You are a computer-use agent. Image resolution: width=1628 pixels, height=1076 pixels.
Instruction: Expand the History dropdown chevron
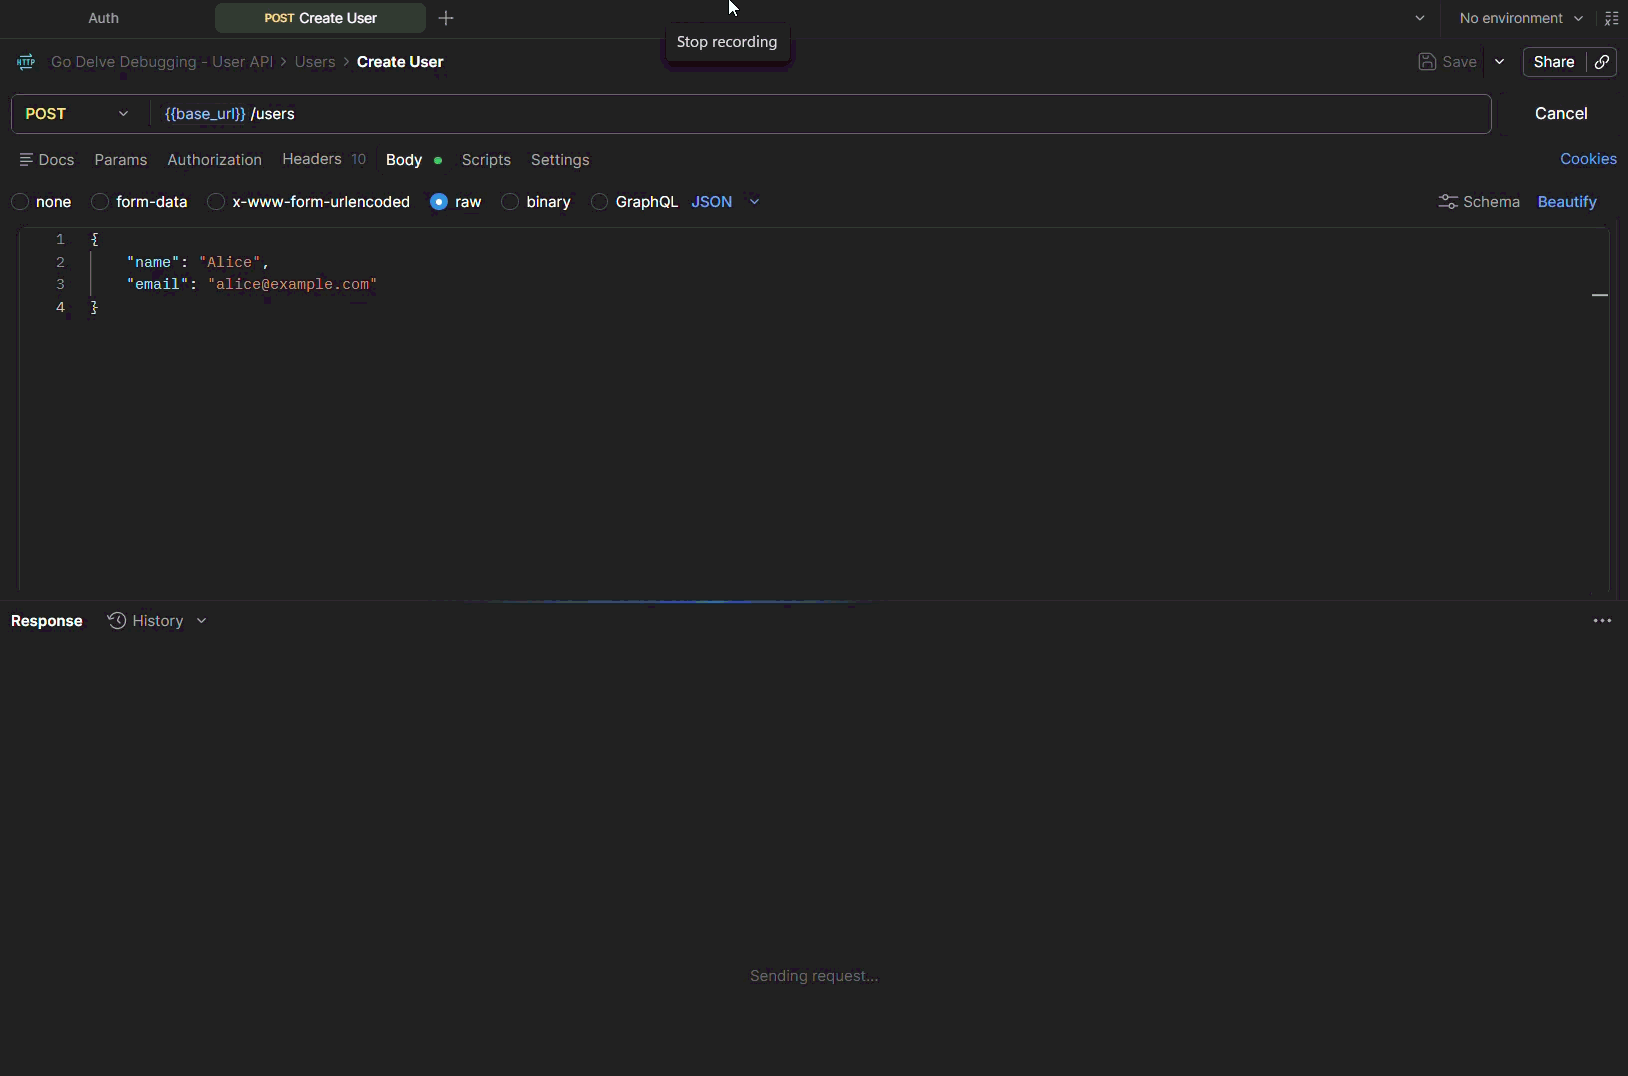pyautogui.click(x=202, y=621)
